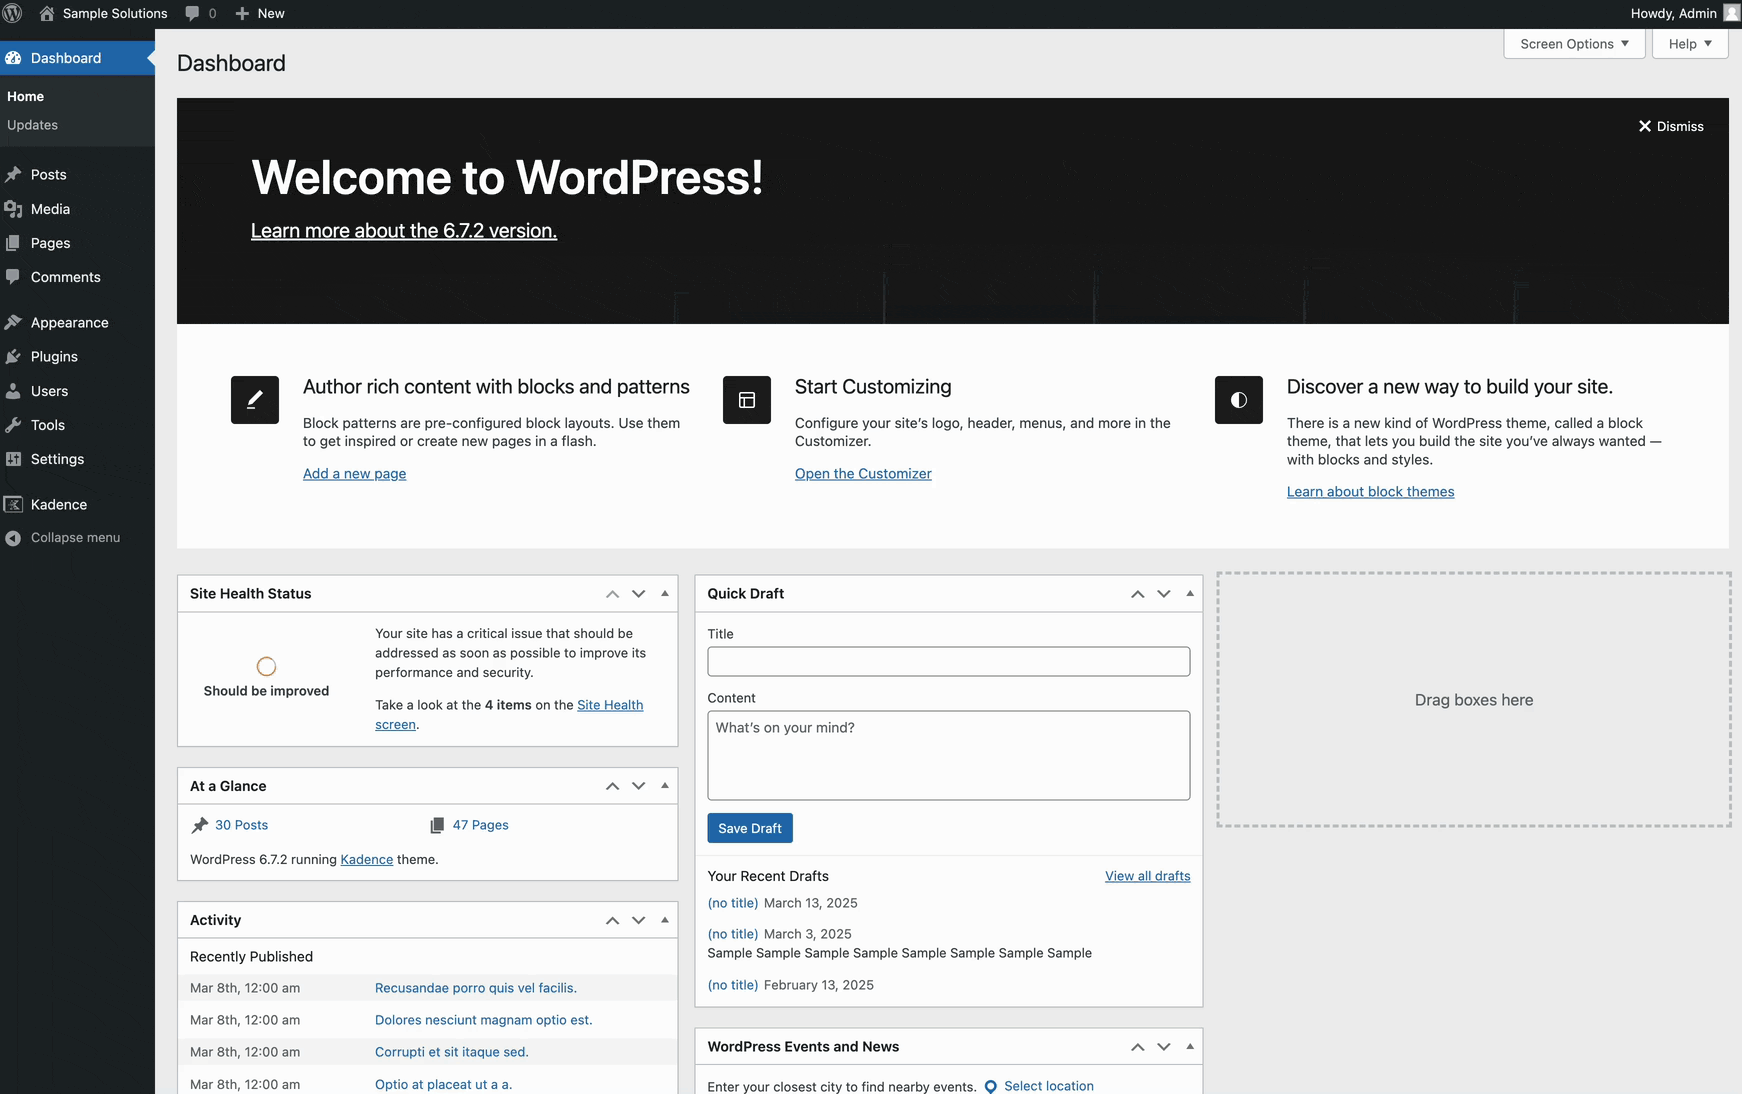Select the Media library icon in sidebar
1742x1094 pixels.
coord(13,208)
